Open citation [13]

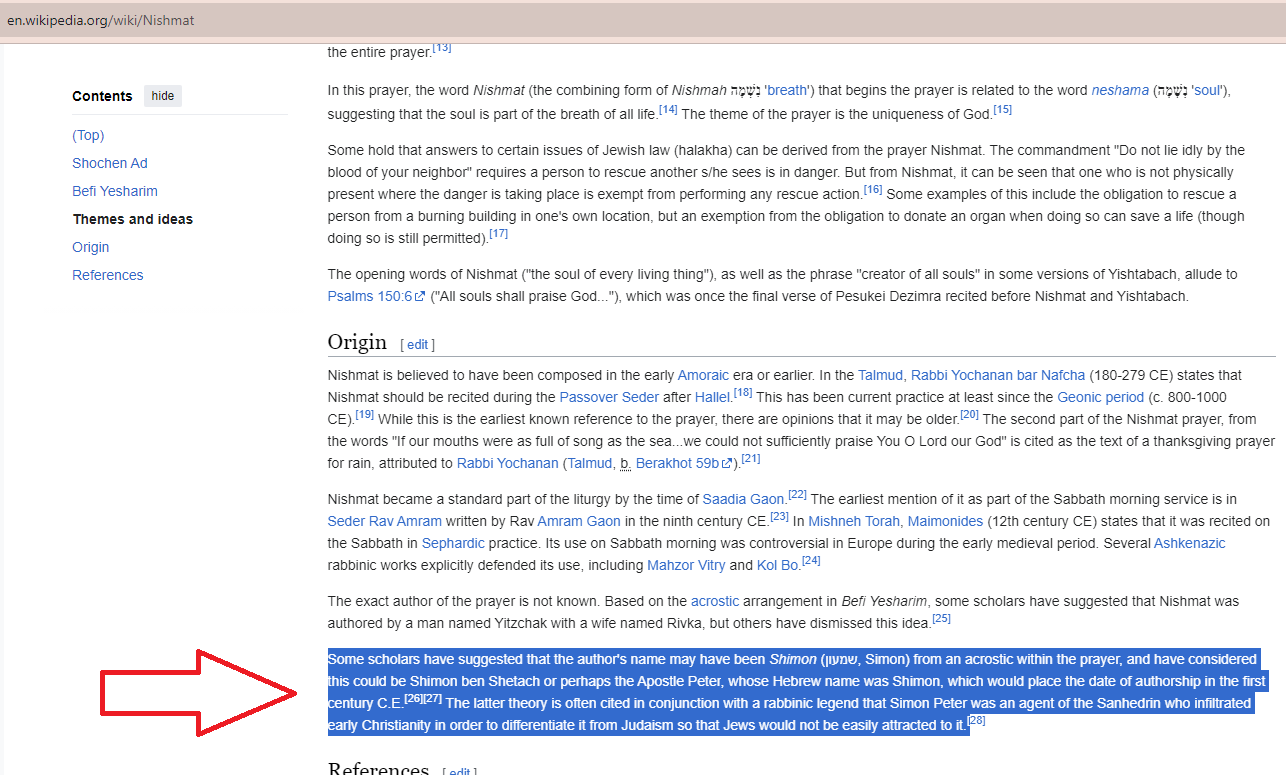pos(442,47)
